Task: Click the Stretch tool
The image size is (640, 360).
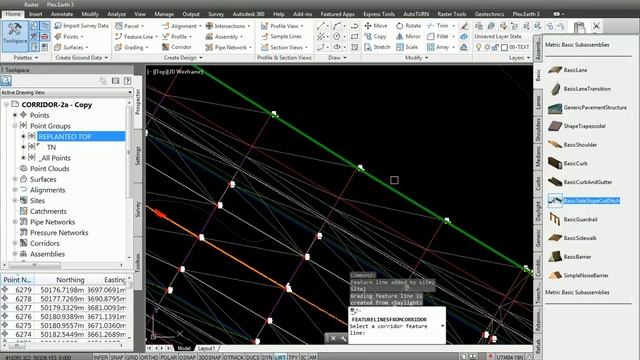Action: point(377,47)
